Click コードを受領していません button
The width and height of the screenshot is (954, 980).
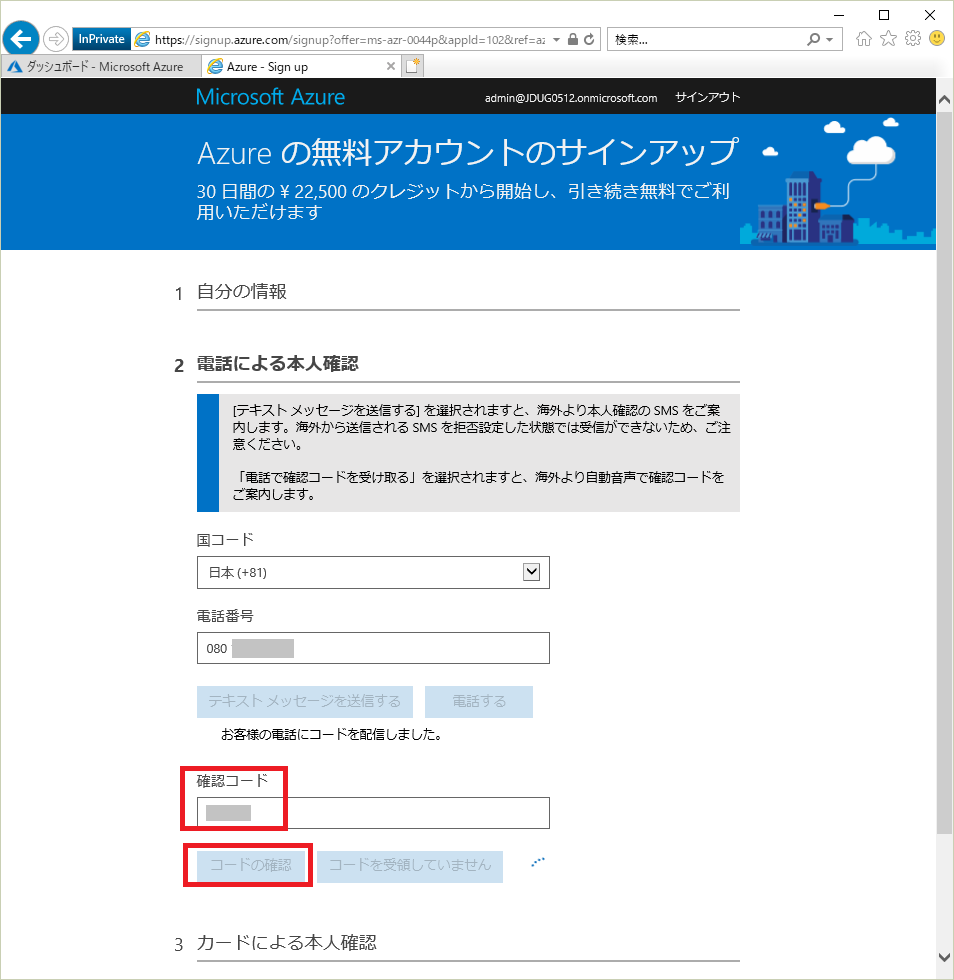(x=410, y=866)
